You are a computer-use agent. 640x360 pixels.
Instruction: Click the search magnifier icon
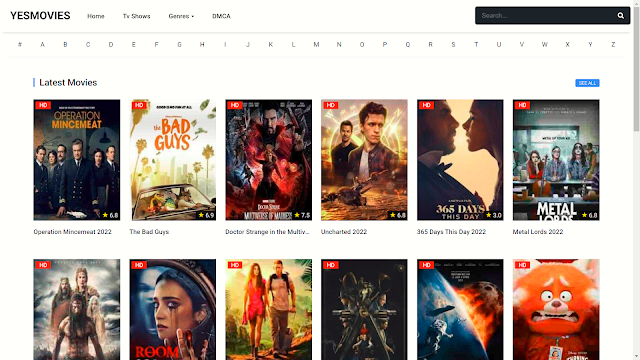point(620,16)
